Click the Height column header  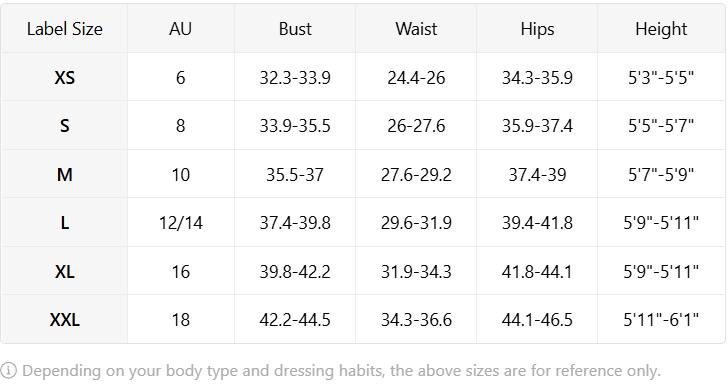(x=661, y=29)
